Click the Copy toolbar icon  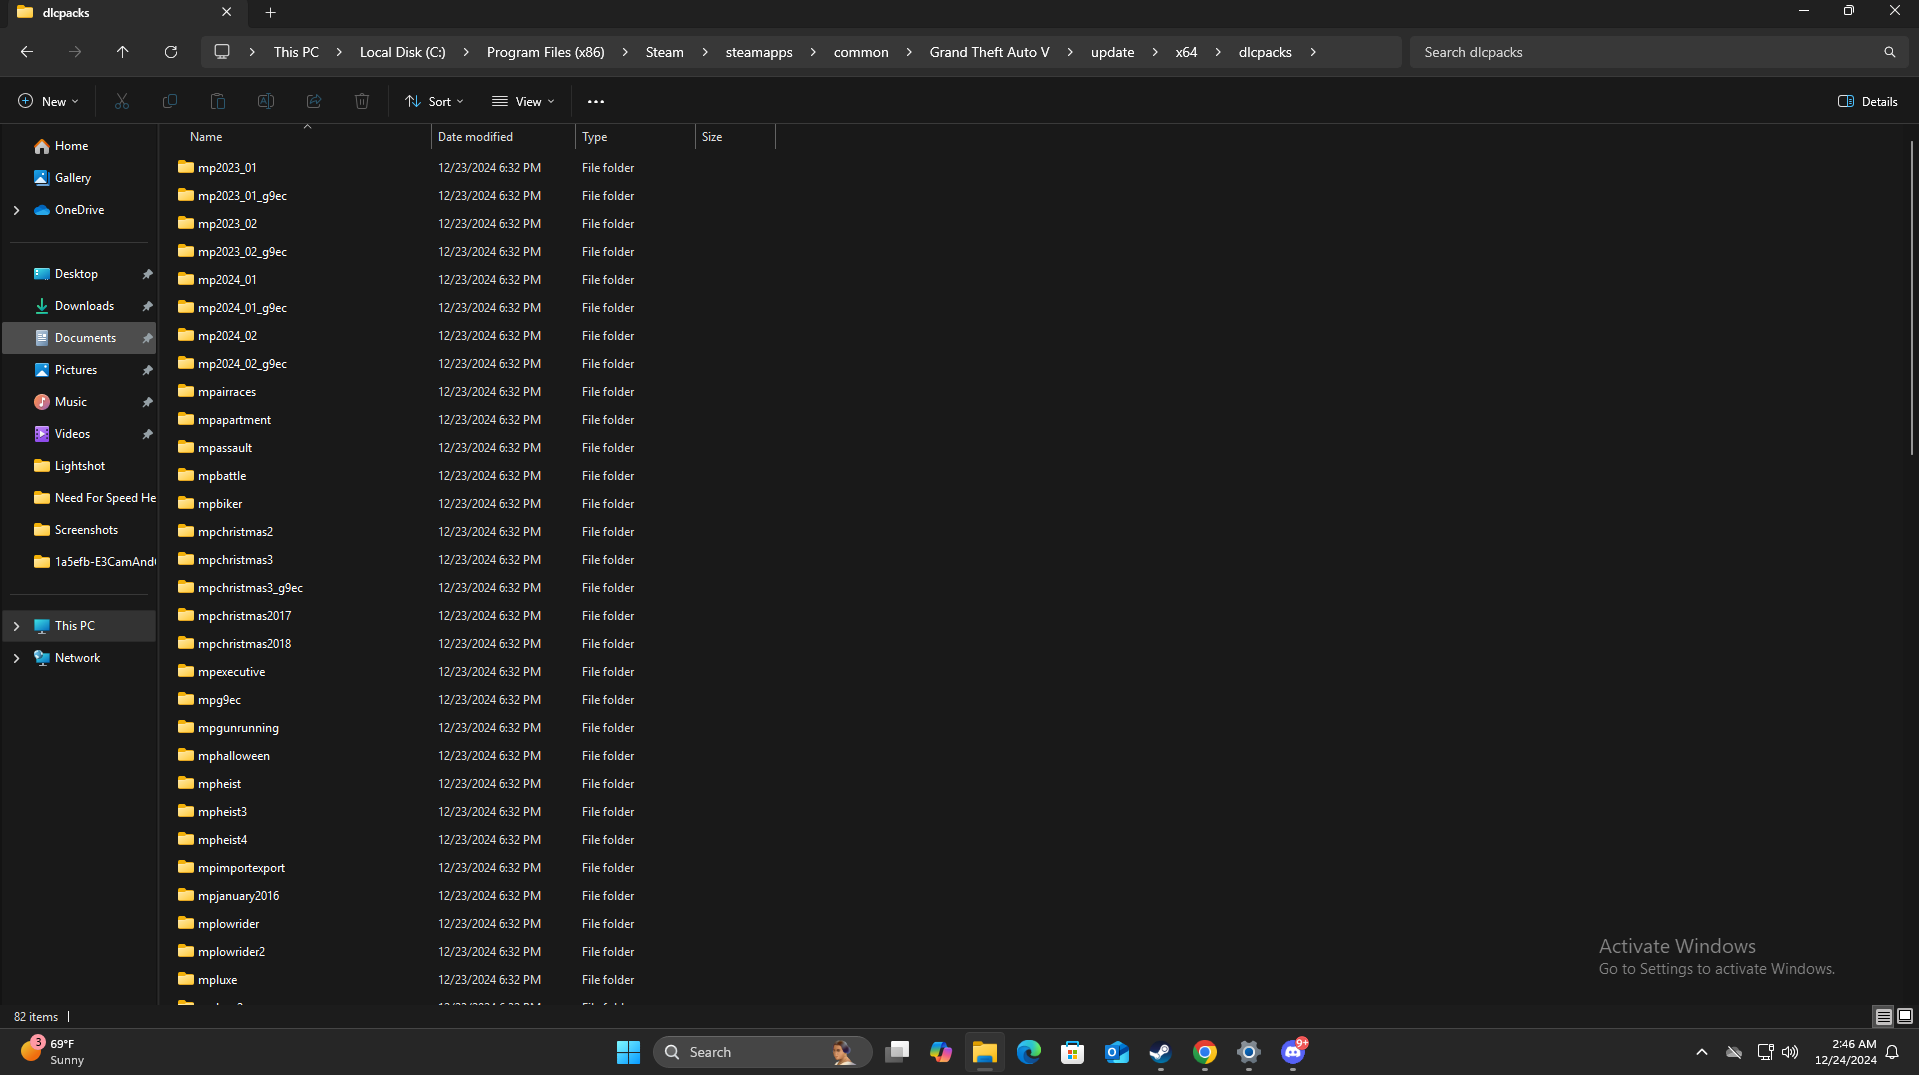[170, 101]
